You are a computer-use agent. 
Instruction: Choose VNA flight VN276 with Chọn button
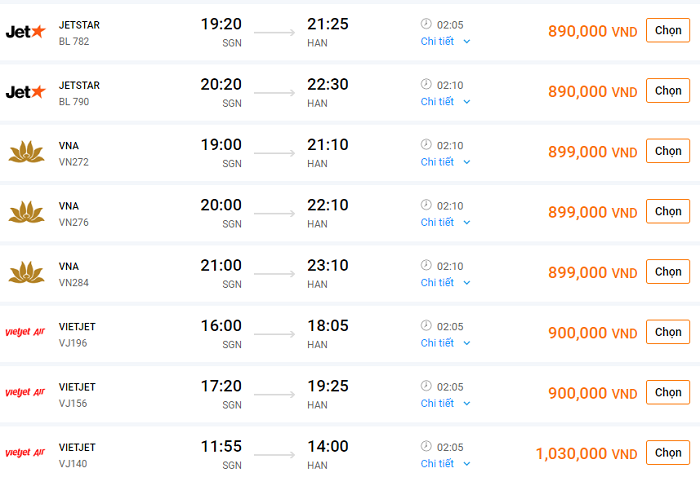point(667,211)
